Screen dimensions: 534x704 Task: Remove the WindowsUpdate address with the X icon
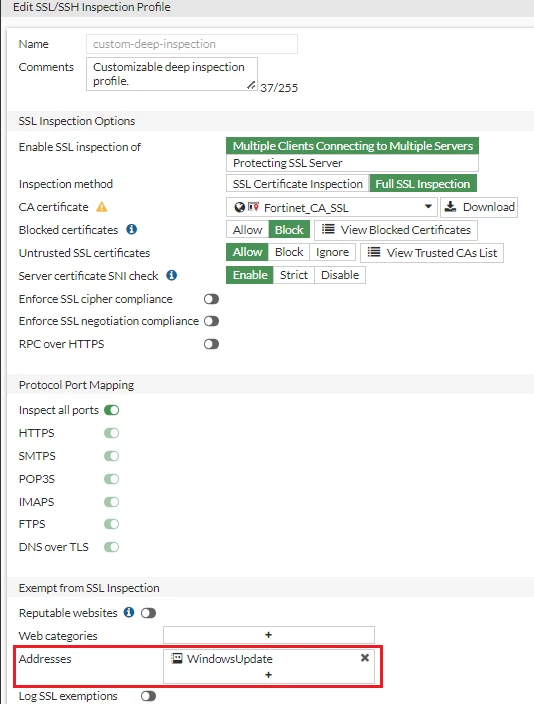(365, 658)
